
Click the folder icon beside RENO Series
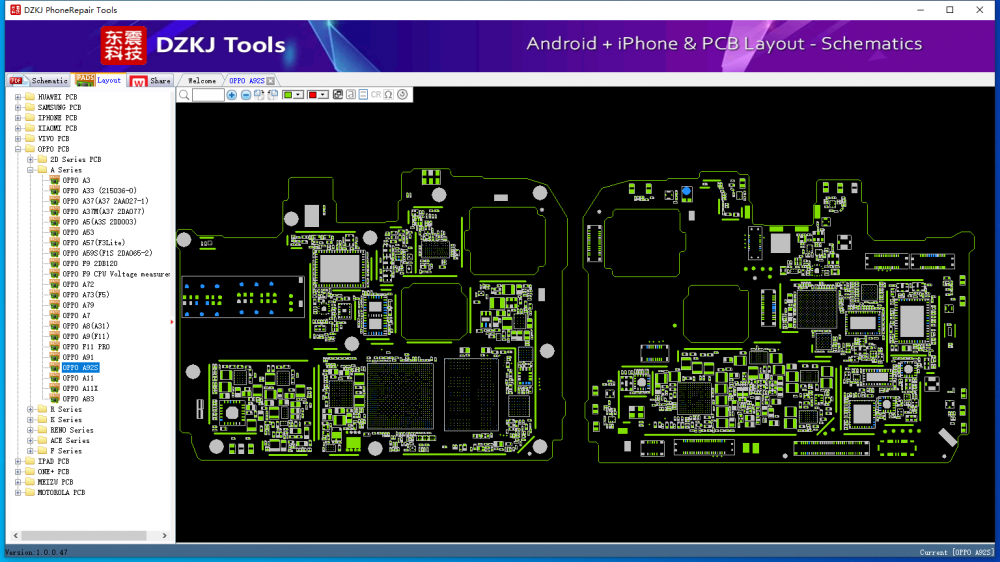click(42, 430)
